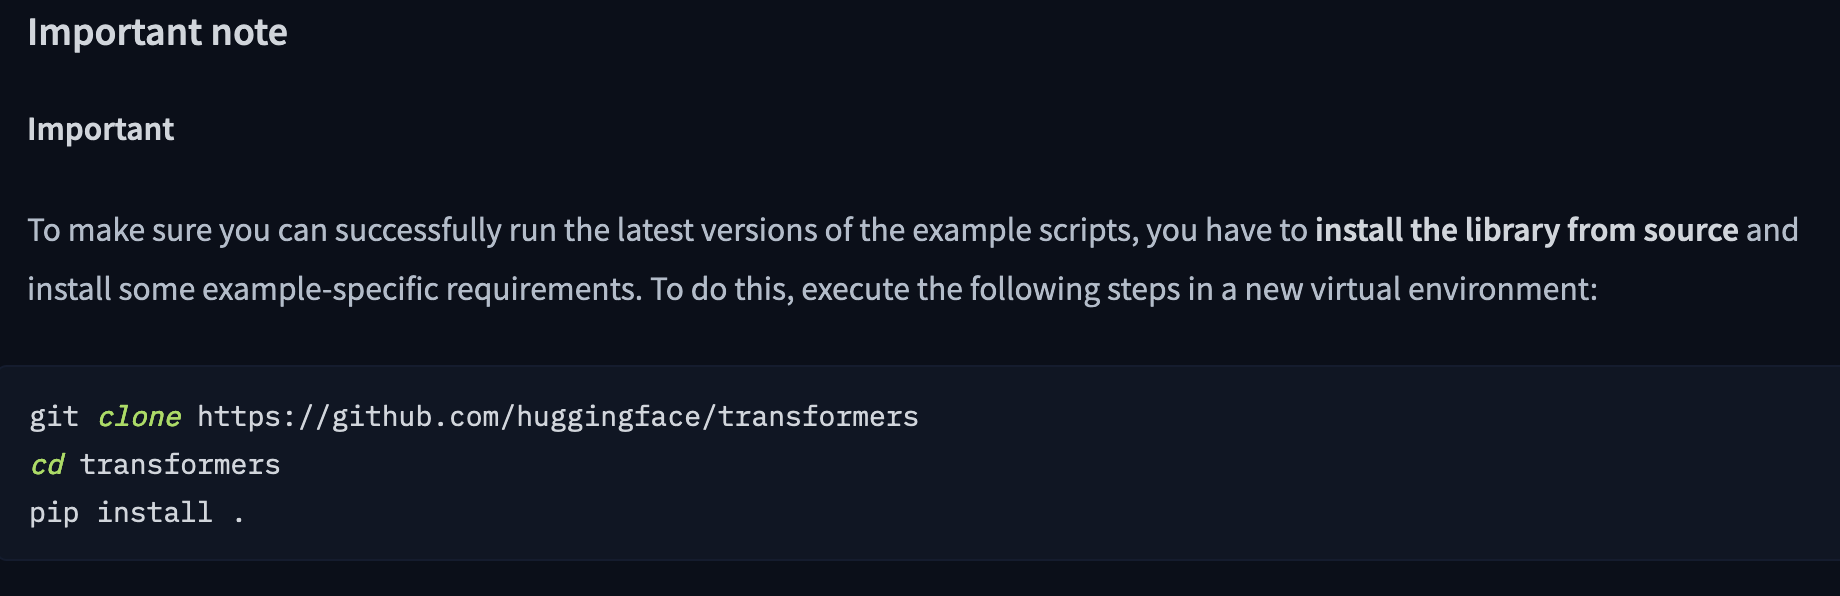The width and height of the screenshot is (1840, 596).
Task: Click the "Important" subheading
Action: 100,130
